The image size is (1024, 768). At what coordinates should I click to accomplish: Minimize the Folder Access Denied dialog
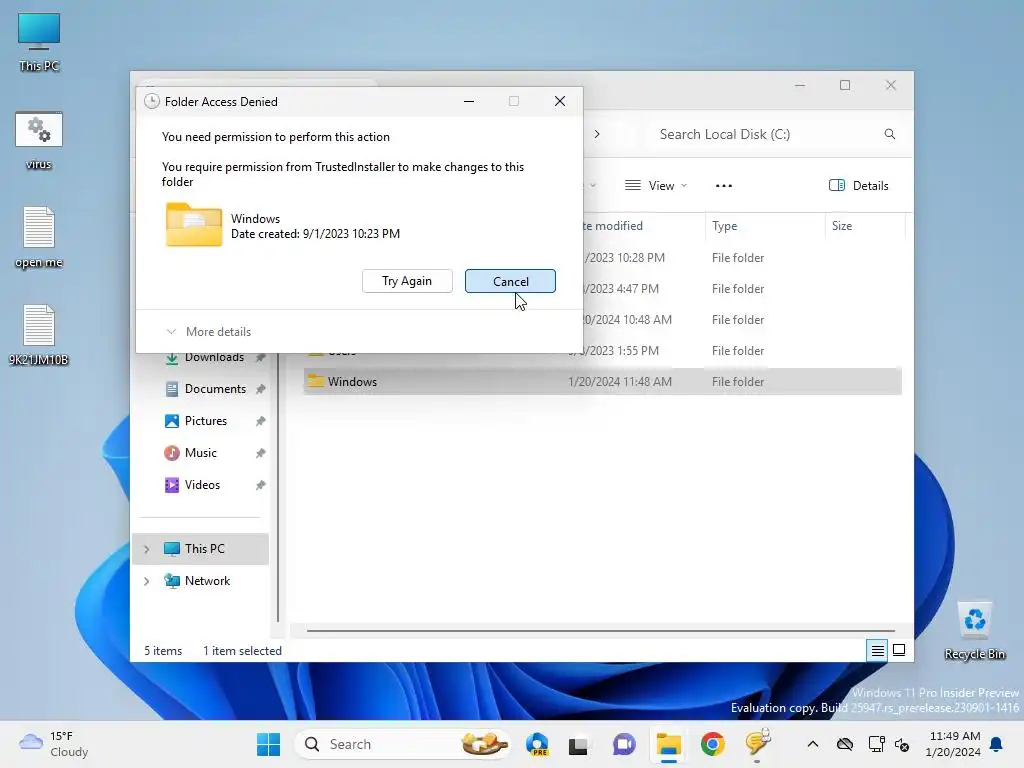point(469,101)
